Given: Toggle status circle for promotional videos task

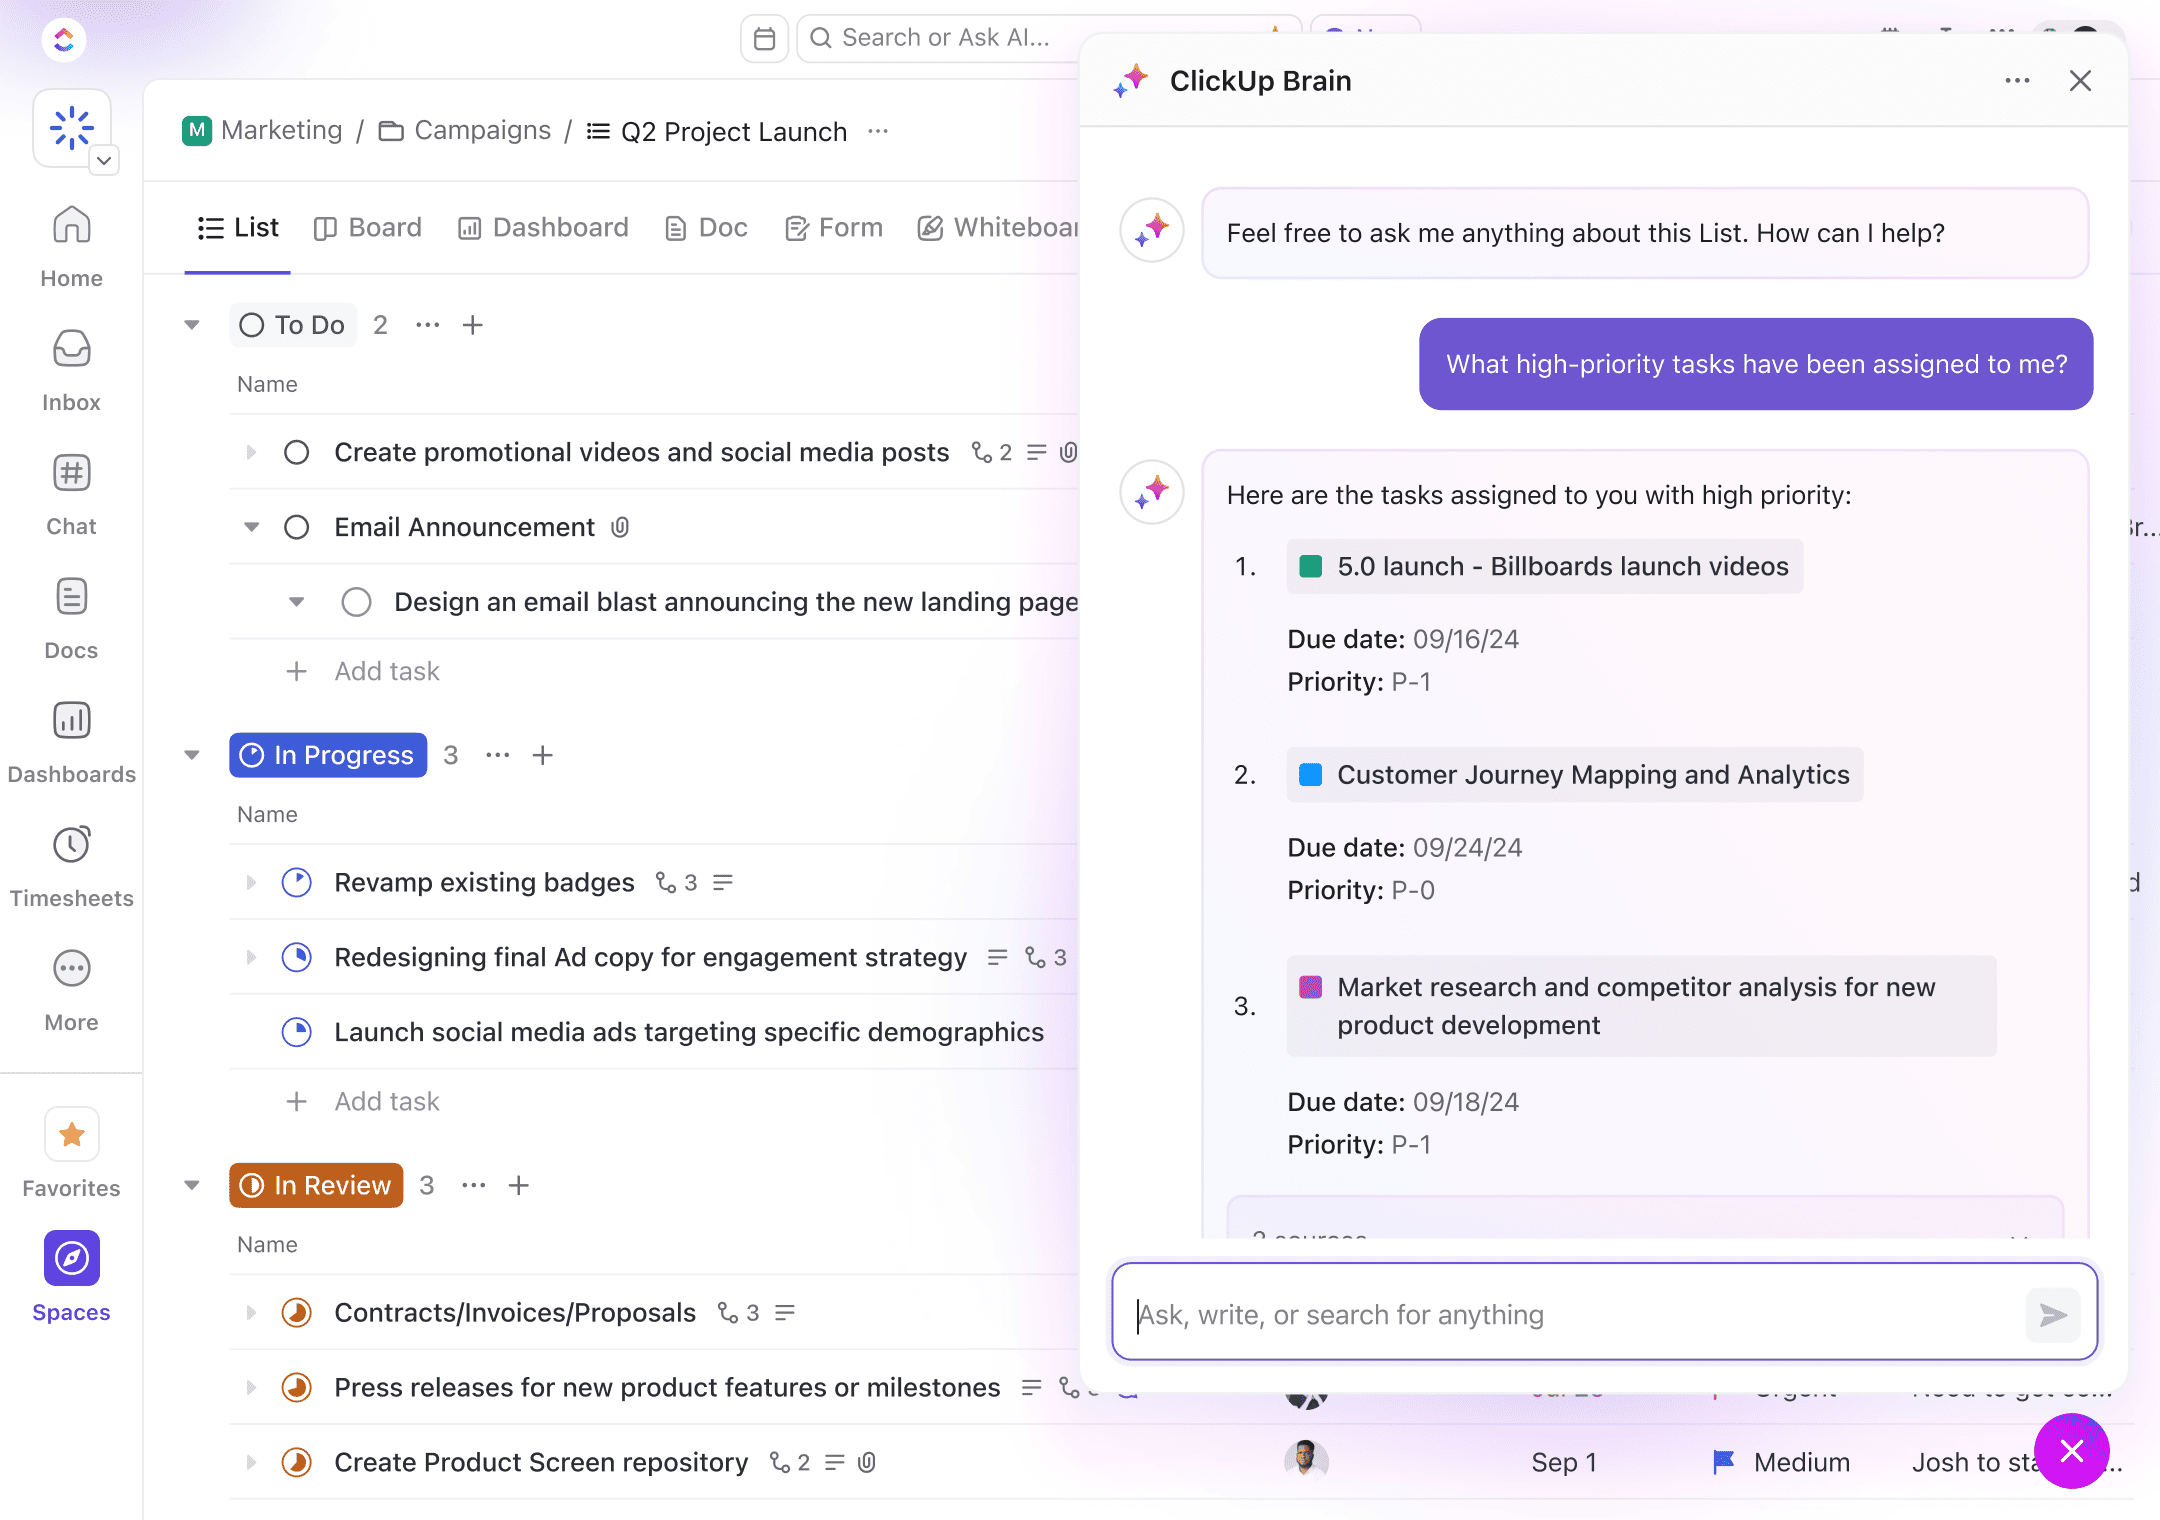Looking at the screenshot, I should coord(297,452).
